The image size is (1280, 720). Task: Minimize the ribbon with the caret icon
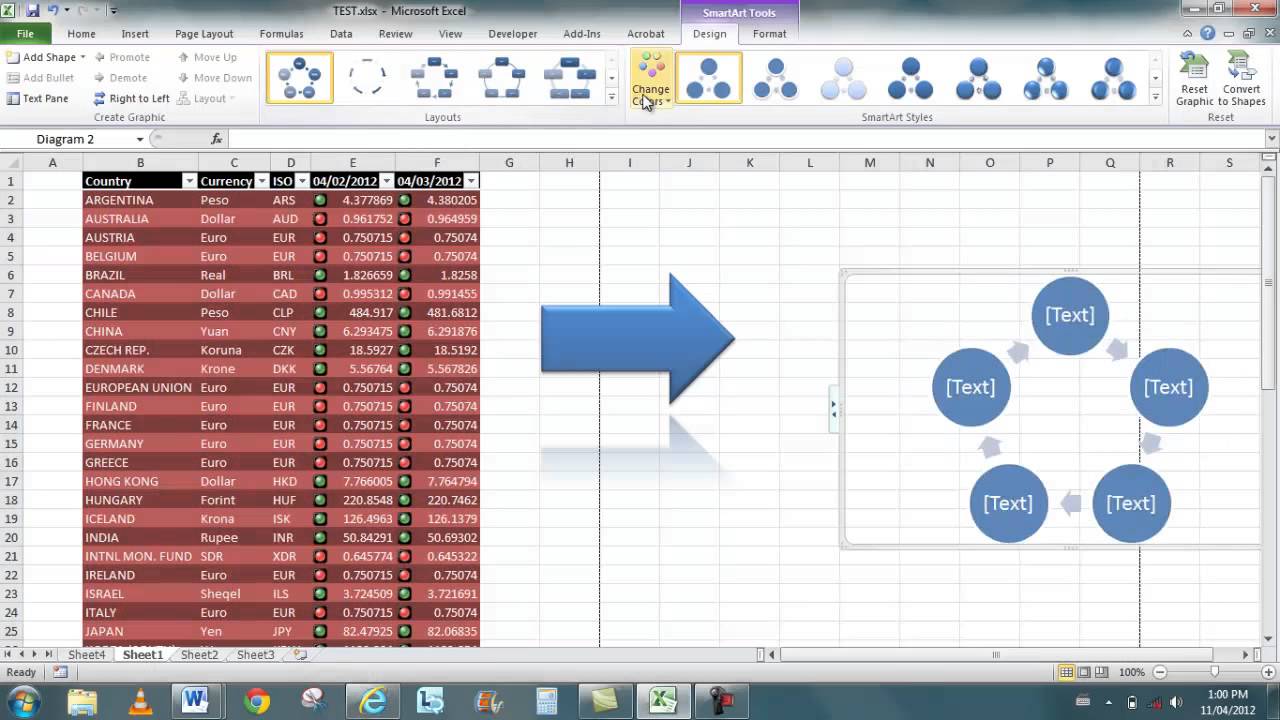[1189, 33]
